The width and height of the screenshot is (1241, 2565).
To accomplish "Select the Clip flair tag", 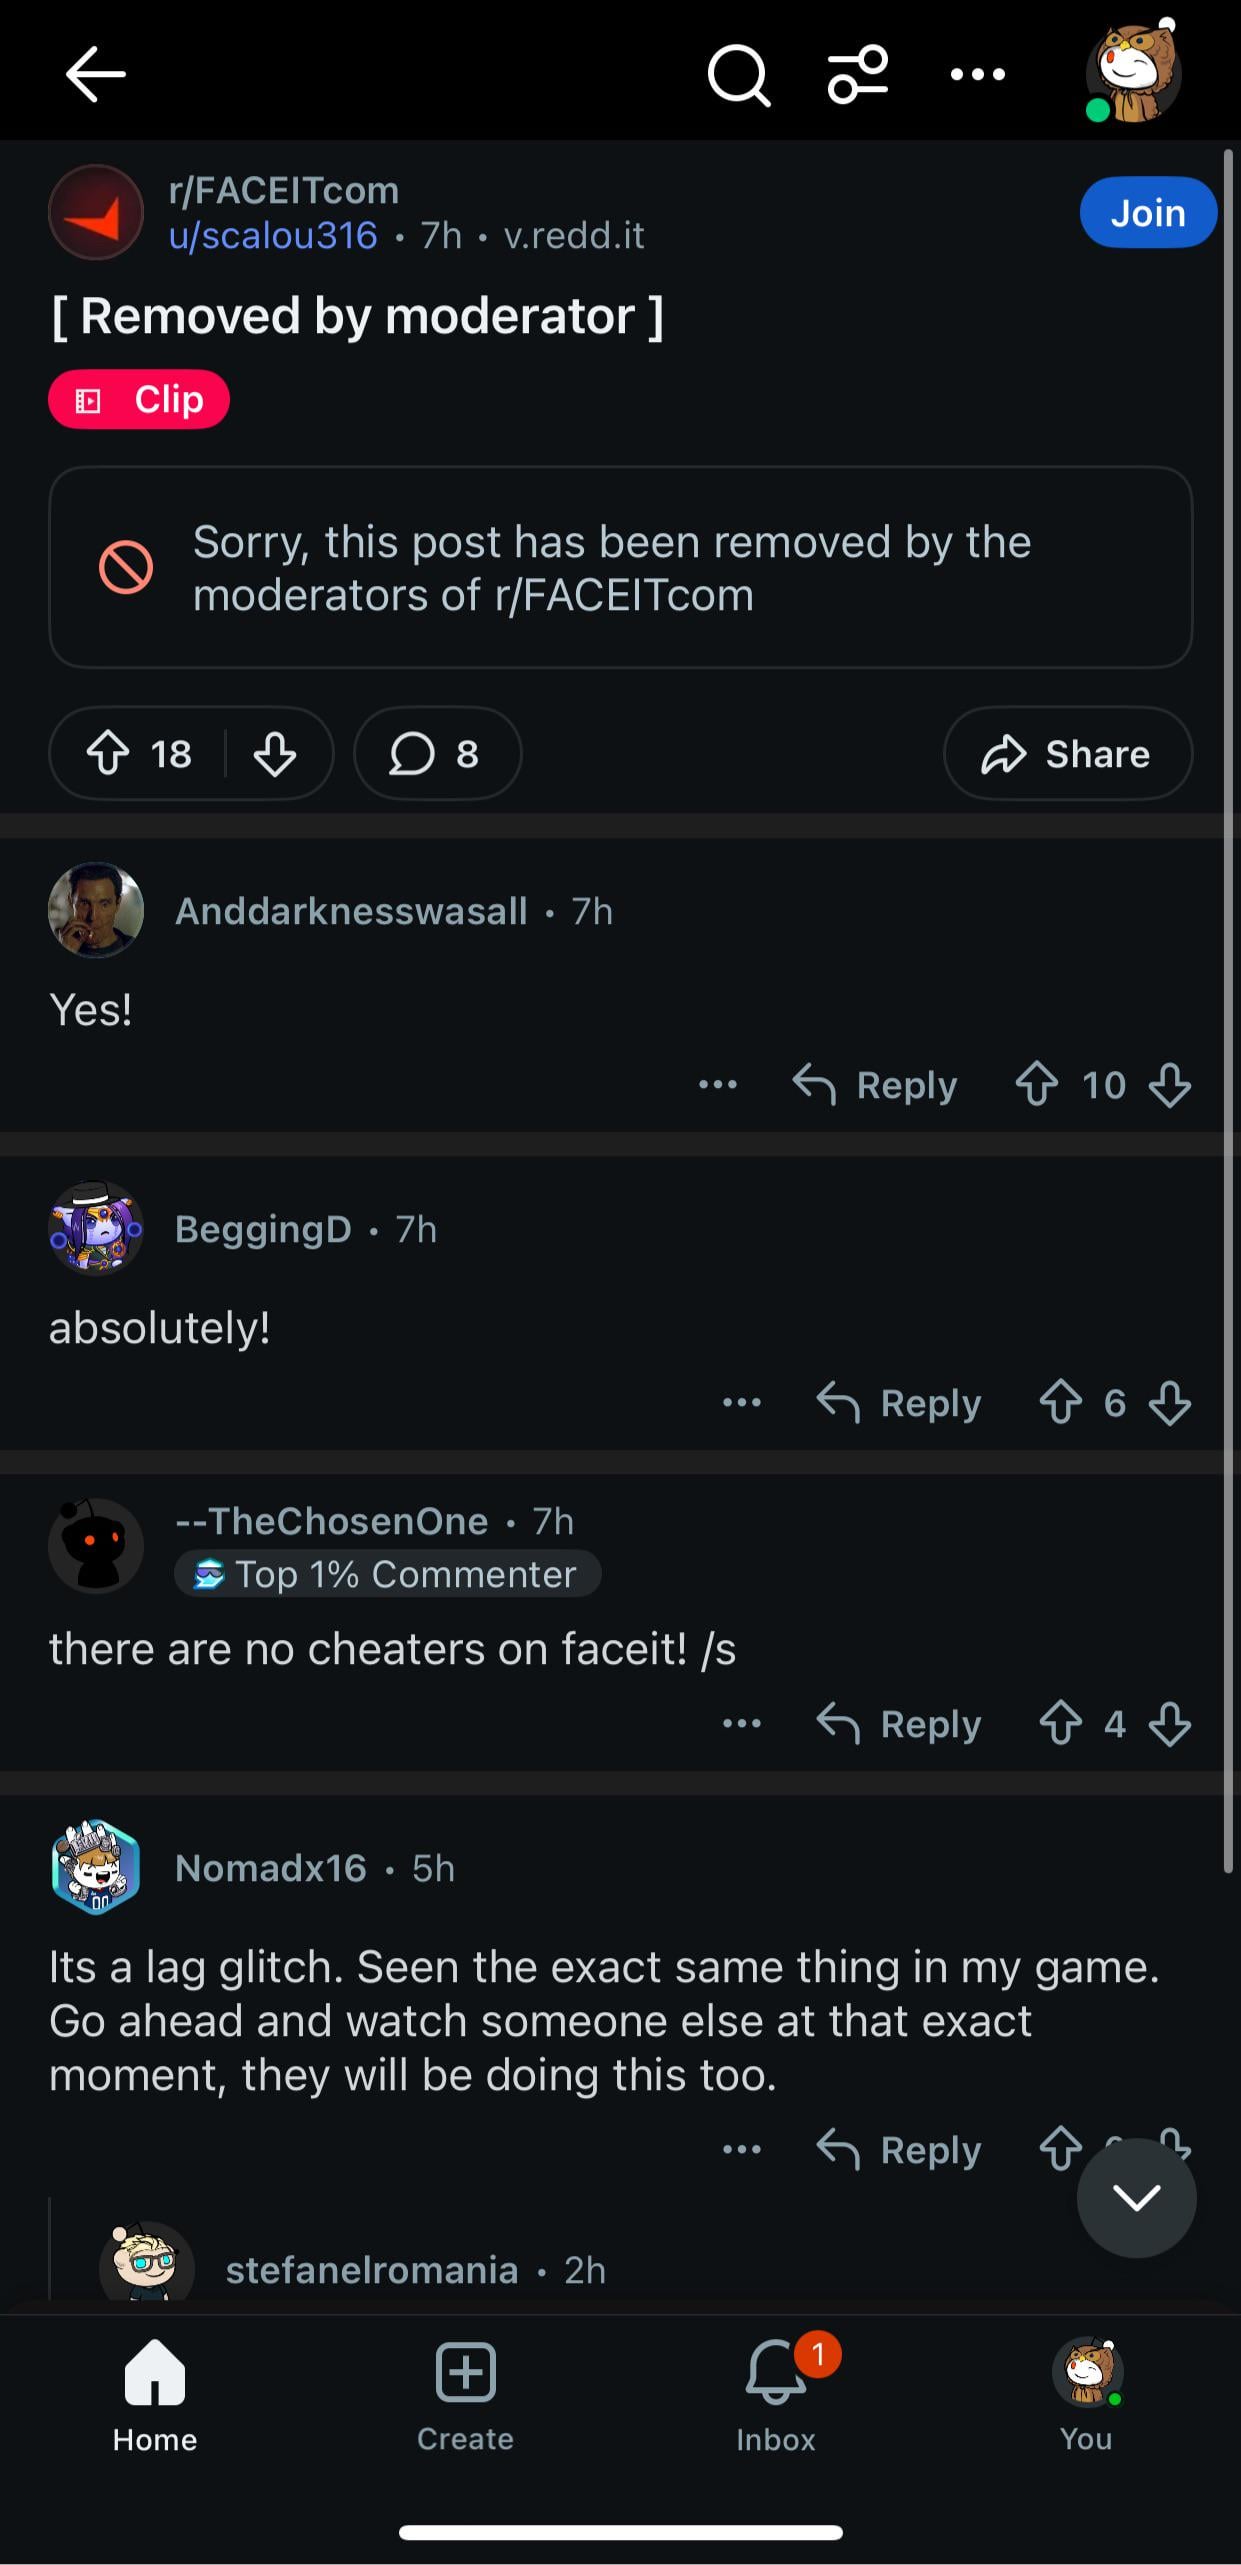I will [139, 400].
